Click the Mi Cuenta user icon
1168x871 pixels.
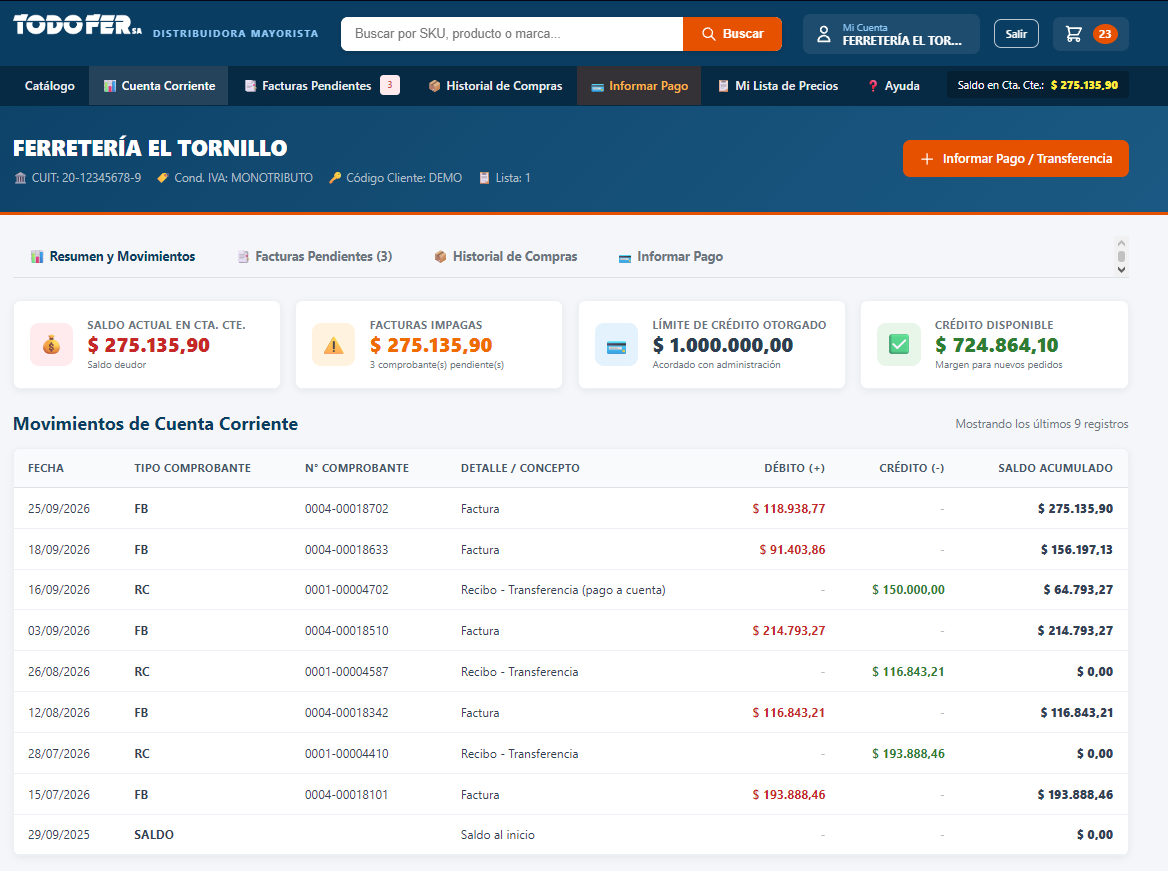(823, 34)
